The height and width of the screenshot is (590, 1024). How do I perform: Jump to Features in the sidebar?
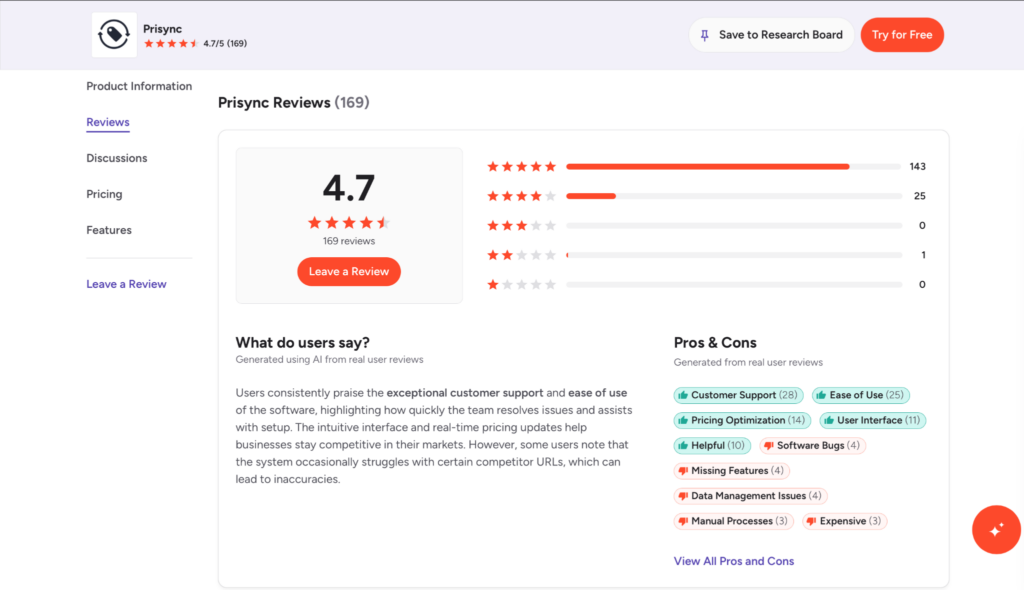coord(109,230)
